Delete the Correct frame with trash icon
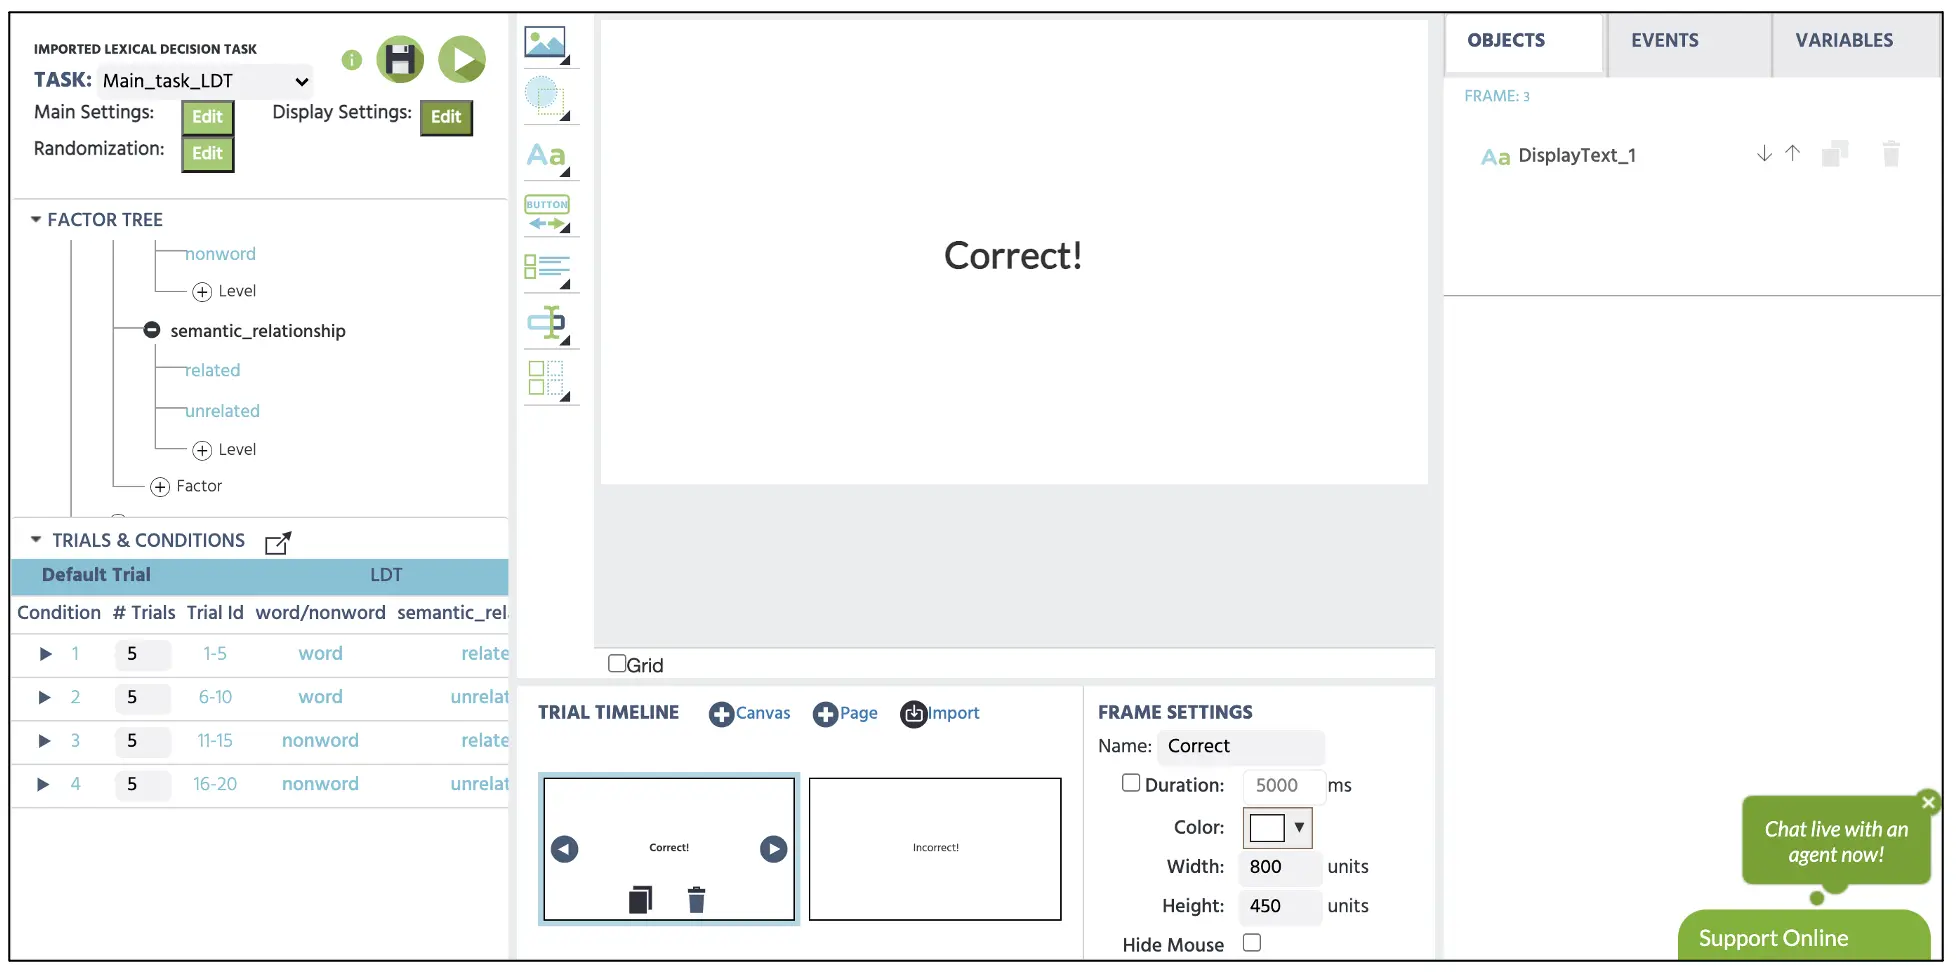Viewport: 1958px width, 972px height. [x=697, y=900]
